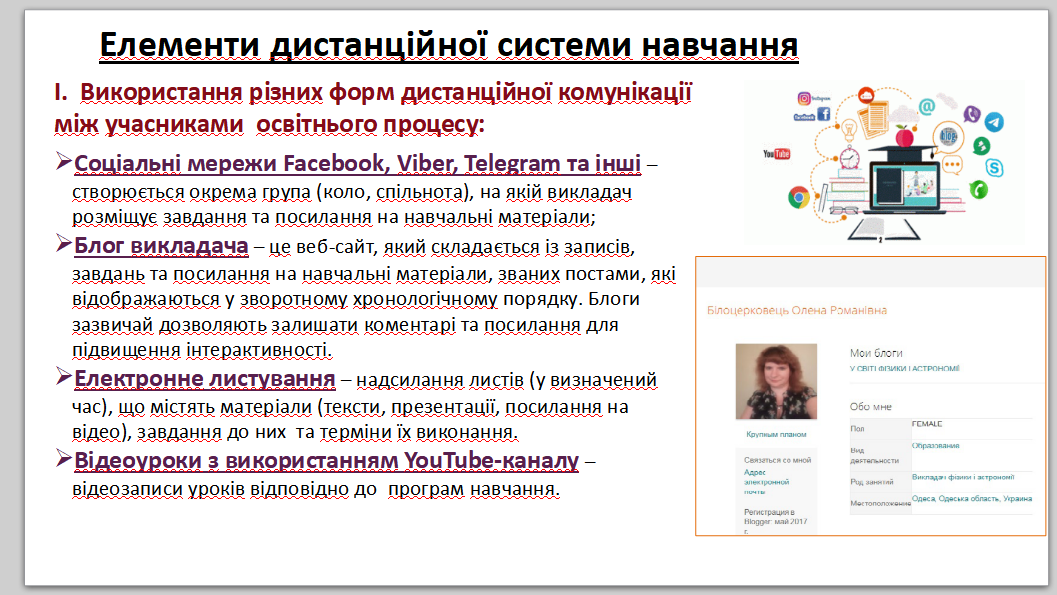This screenshot has height=595, width=1057.
Task: Click the slide title "Елементи дистанційної системи навчання"
Action: pos(448,45)
